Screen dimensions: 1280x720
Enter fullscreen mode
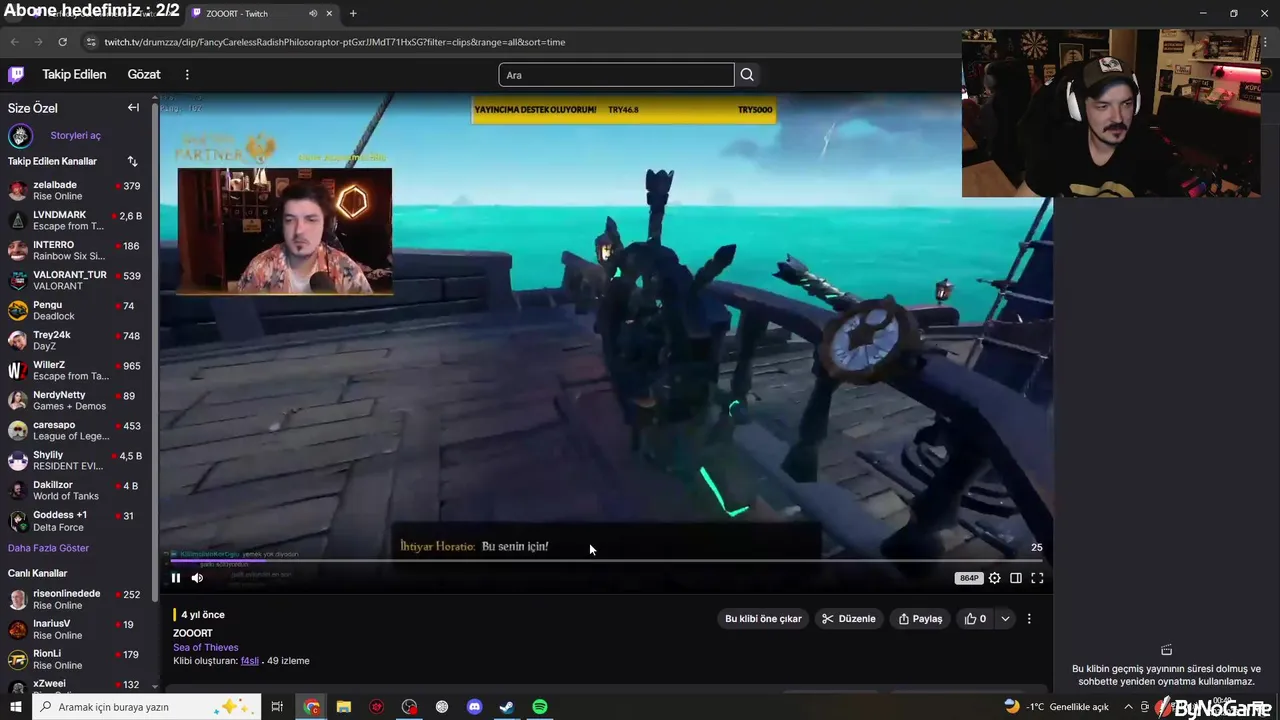pos(1037,577)
